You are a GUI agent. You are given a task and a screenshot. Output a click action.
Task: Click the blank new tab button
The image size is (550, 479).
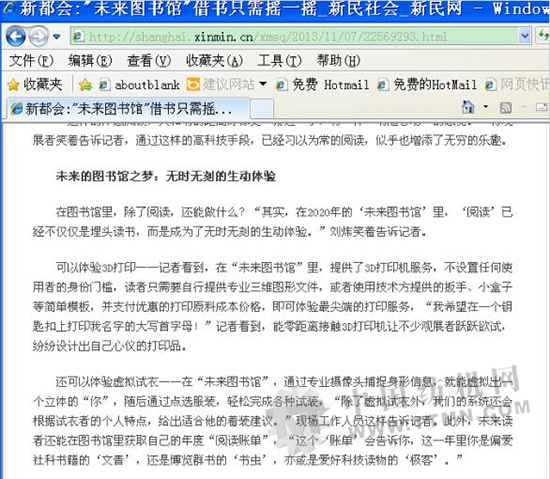pos(262,108)
